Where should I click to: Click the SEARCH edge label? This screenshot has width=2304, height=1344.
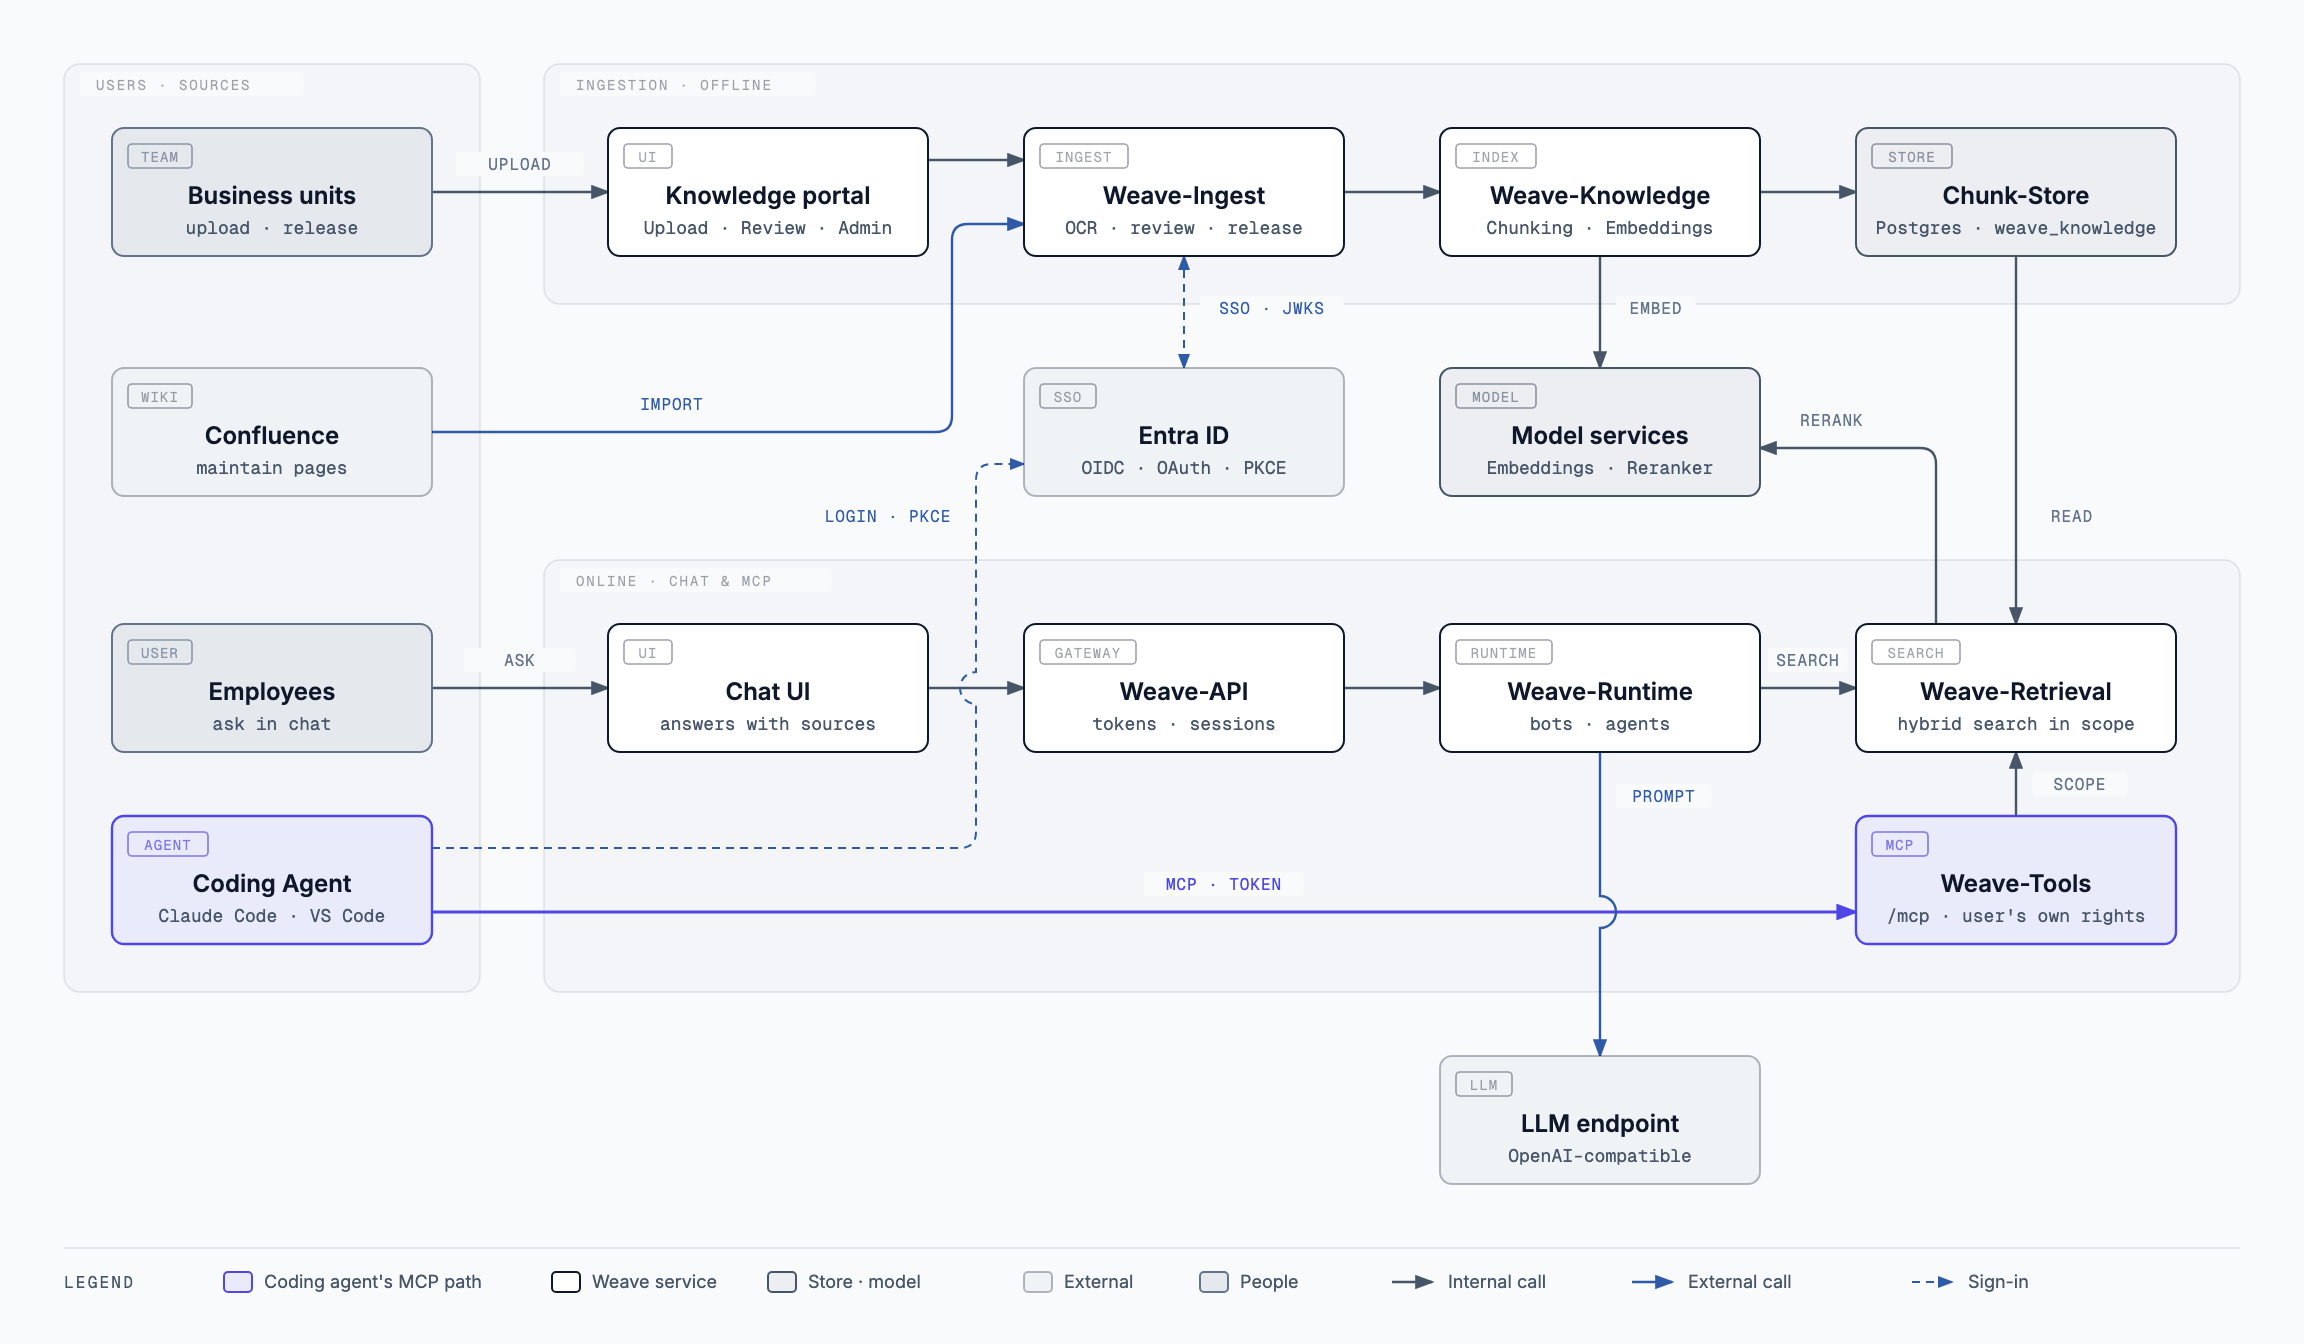(x=1807, y=660)
